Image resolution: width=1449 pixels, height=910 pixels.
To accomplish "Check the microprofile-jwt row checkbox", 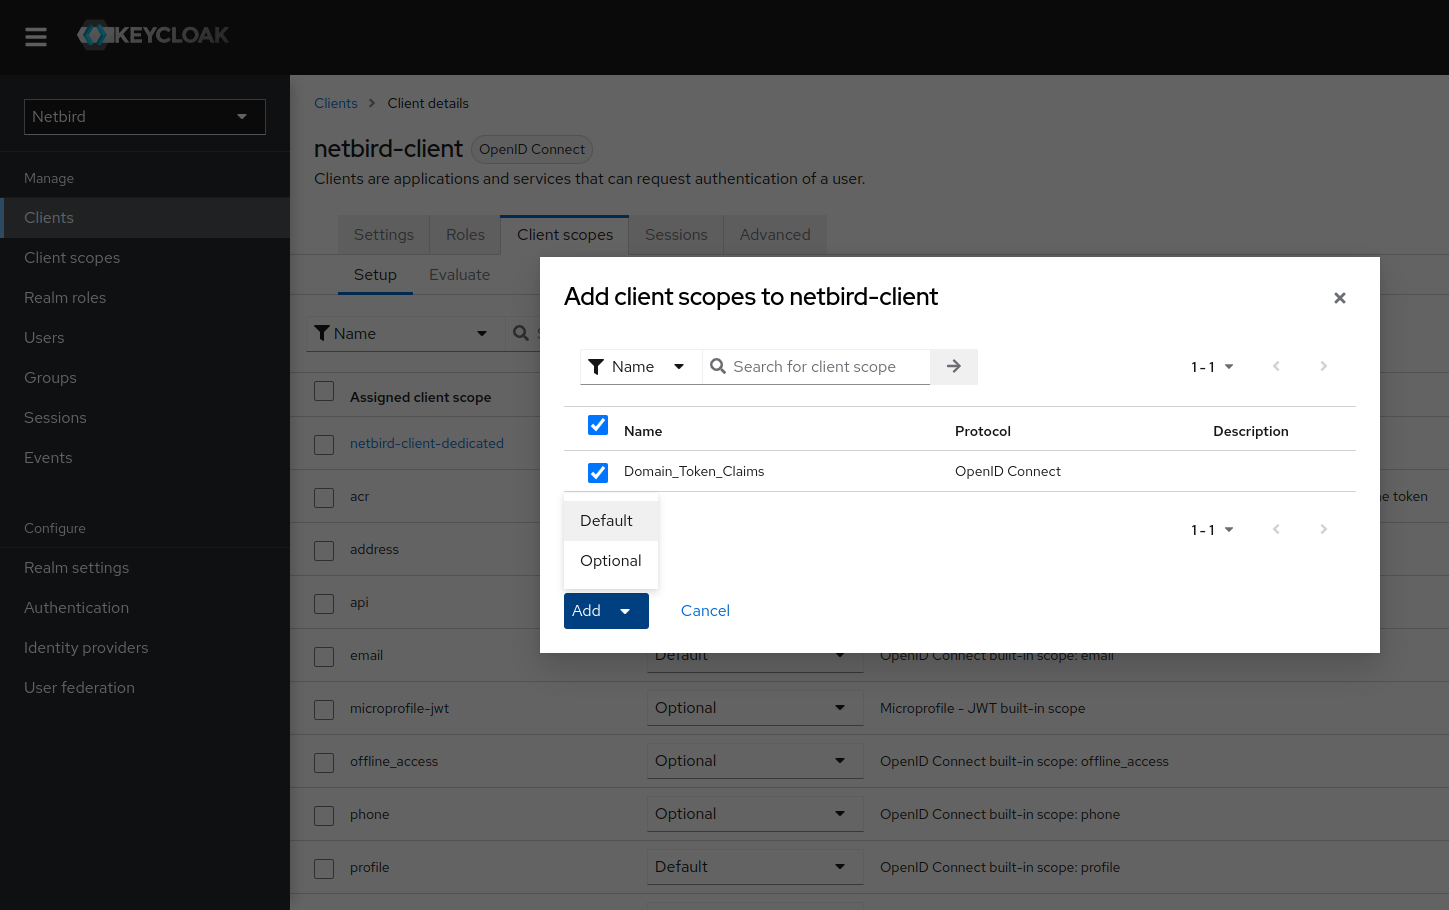I will [324, 709].
